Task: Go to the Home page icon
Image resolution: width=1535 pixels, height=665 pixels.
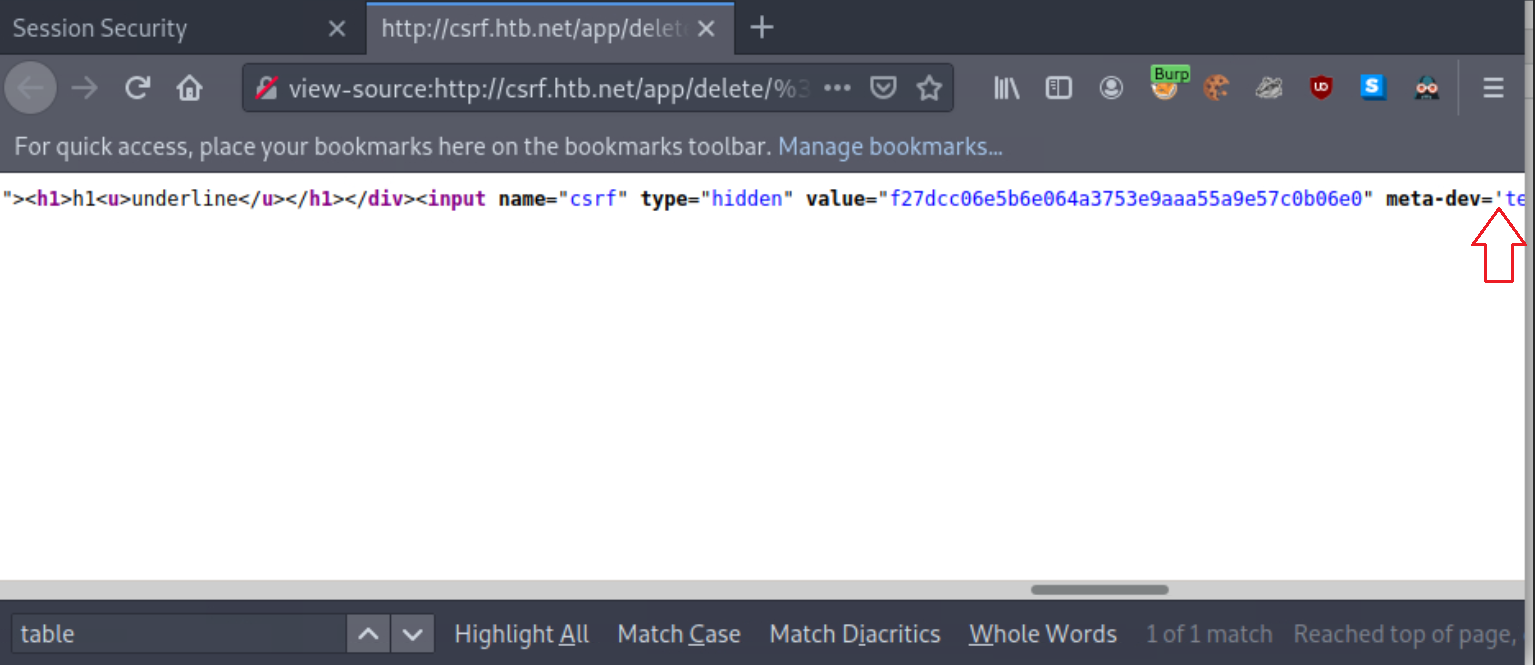Action: click(x=189, y=89)
